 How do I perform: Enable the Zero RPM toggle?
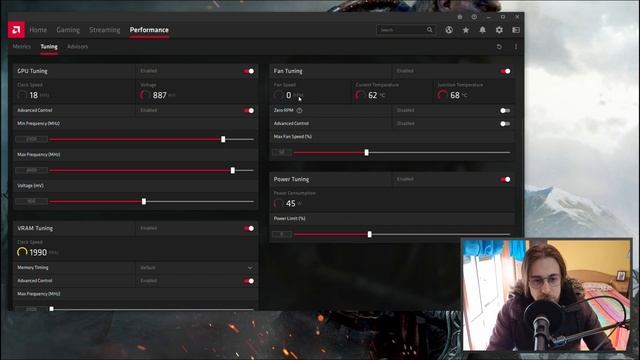click(x=505, y=110)
